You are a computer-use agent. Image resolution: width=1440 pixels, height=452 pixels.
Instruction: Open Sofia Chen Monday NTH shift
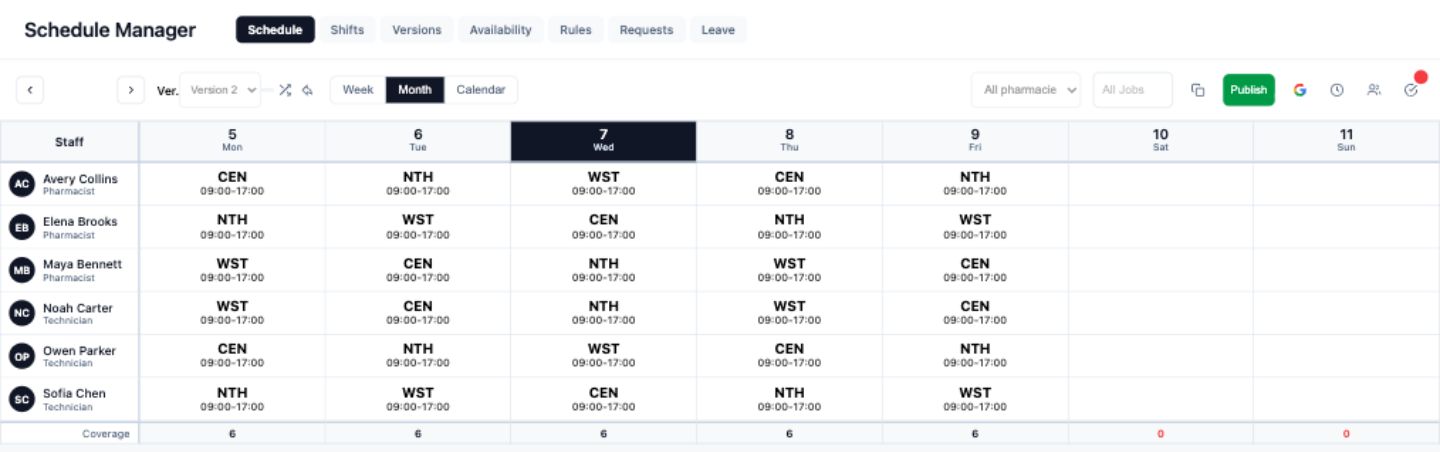pyautogui.click(x=232, y=399)
